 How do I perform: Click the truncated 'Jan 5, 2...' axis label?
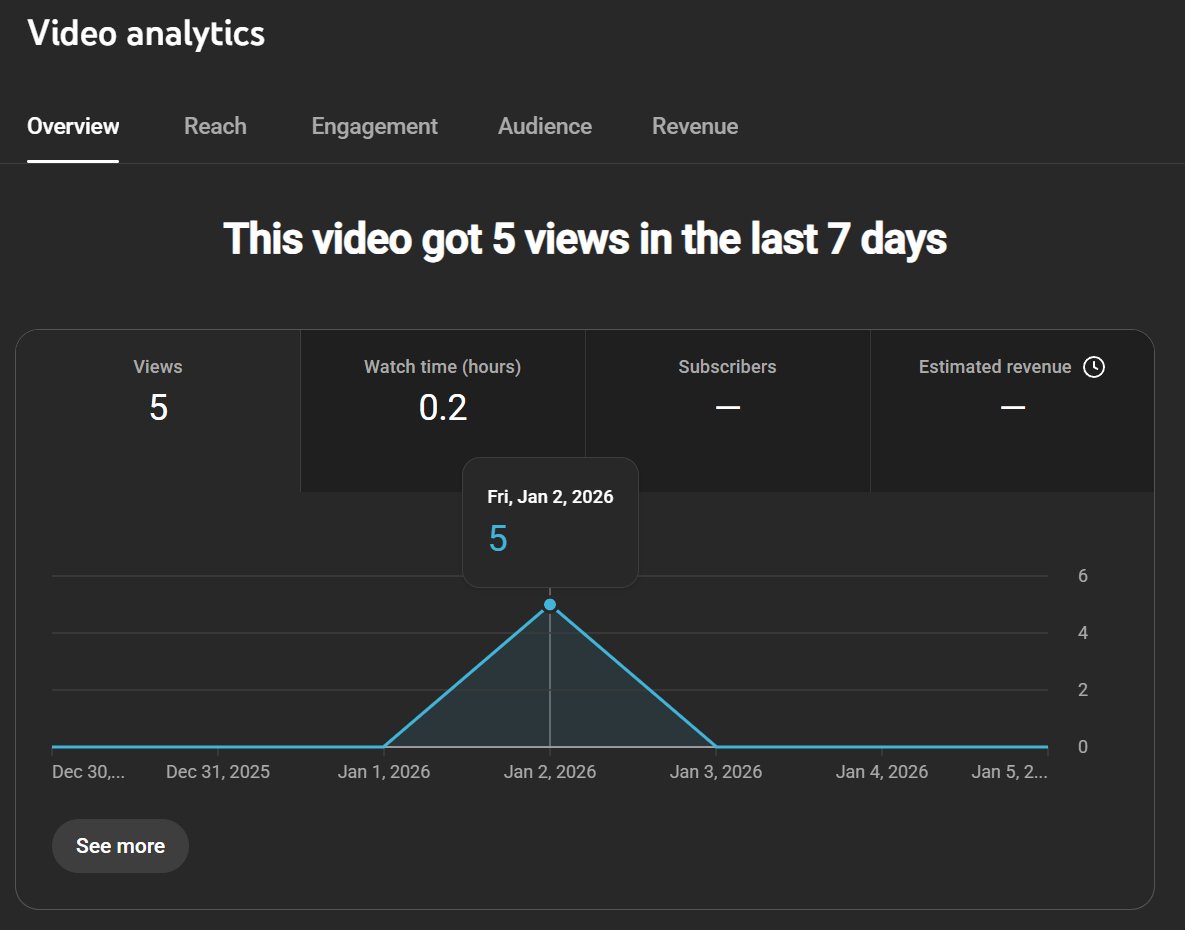(x=1009, y=771)
